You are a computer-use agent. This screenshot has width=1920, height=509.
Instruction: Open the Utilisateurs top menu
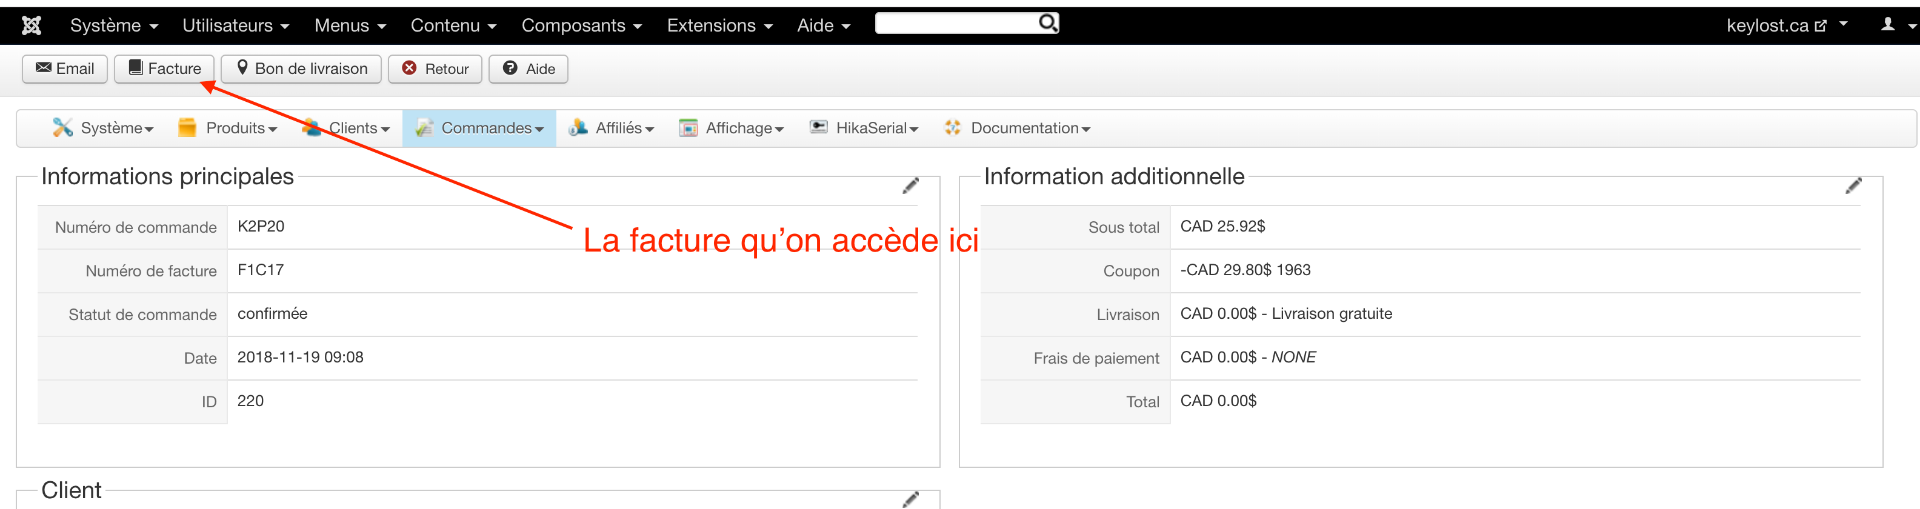click(235, 26)
